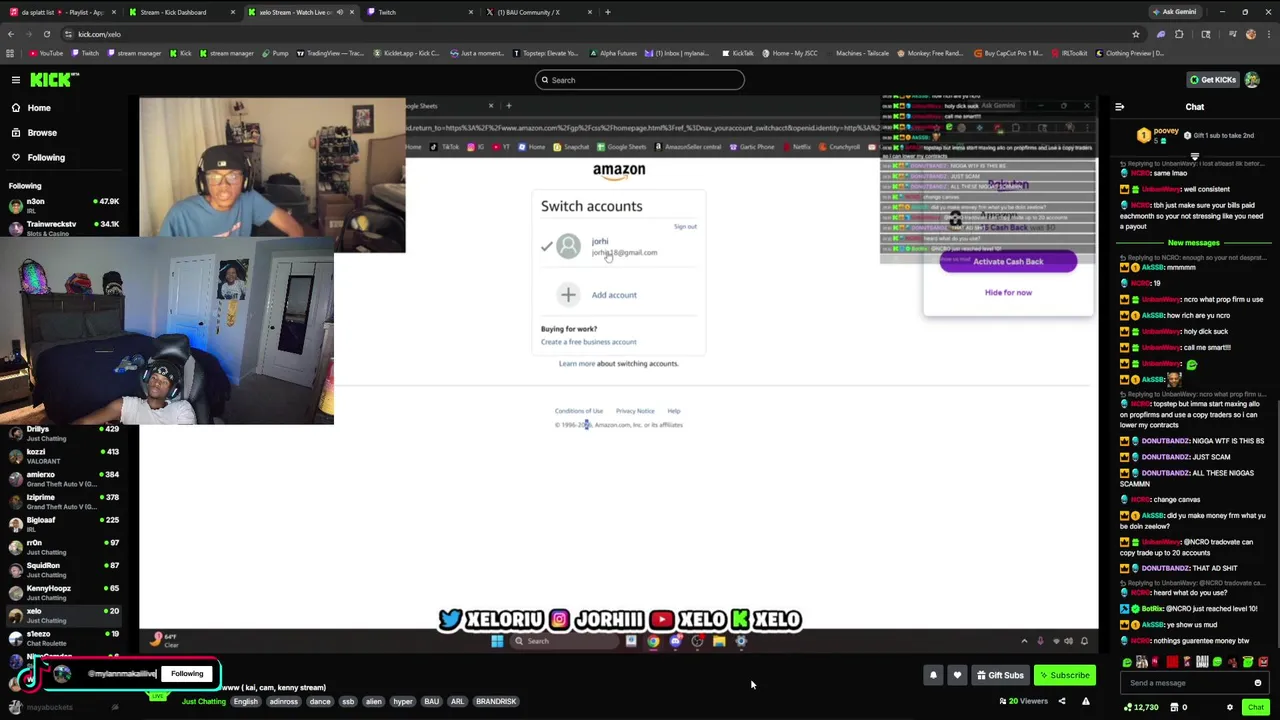Open Bigloaaf channel in sidebar

[63, 524]
